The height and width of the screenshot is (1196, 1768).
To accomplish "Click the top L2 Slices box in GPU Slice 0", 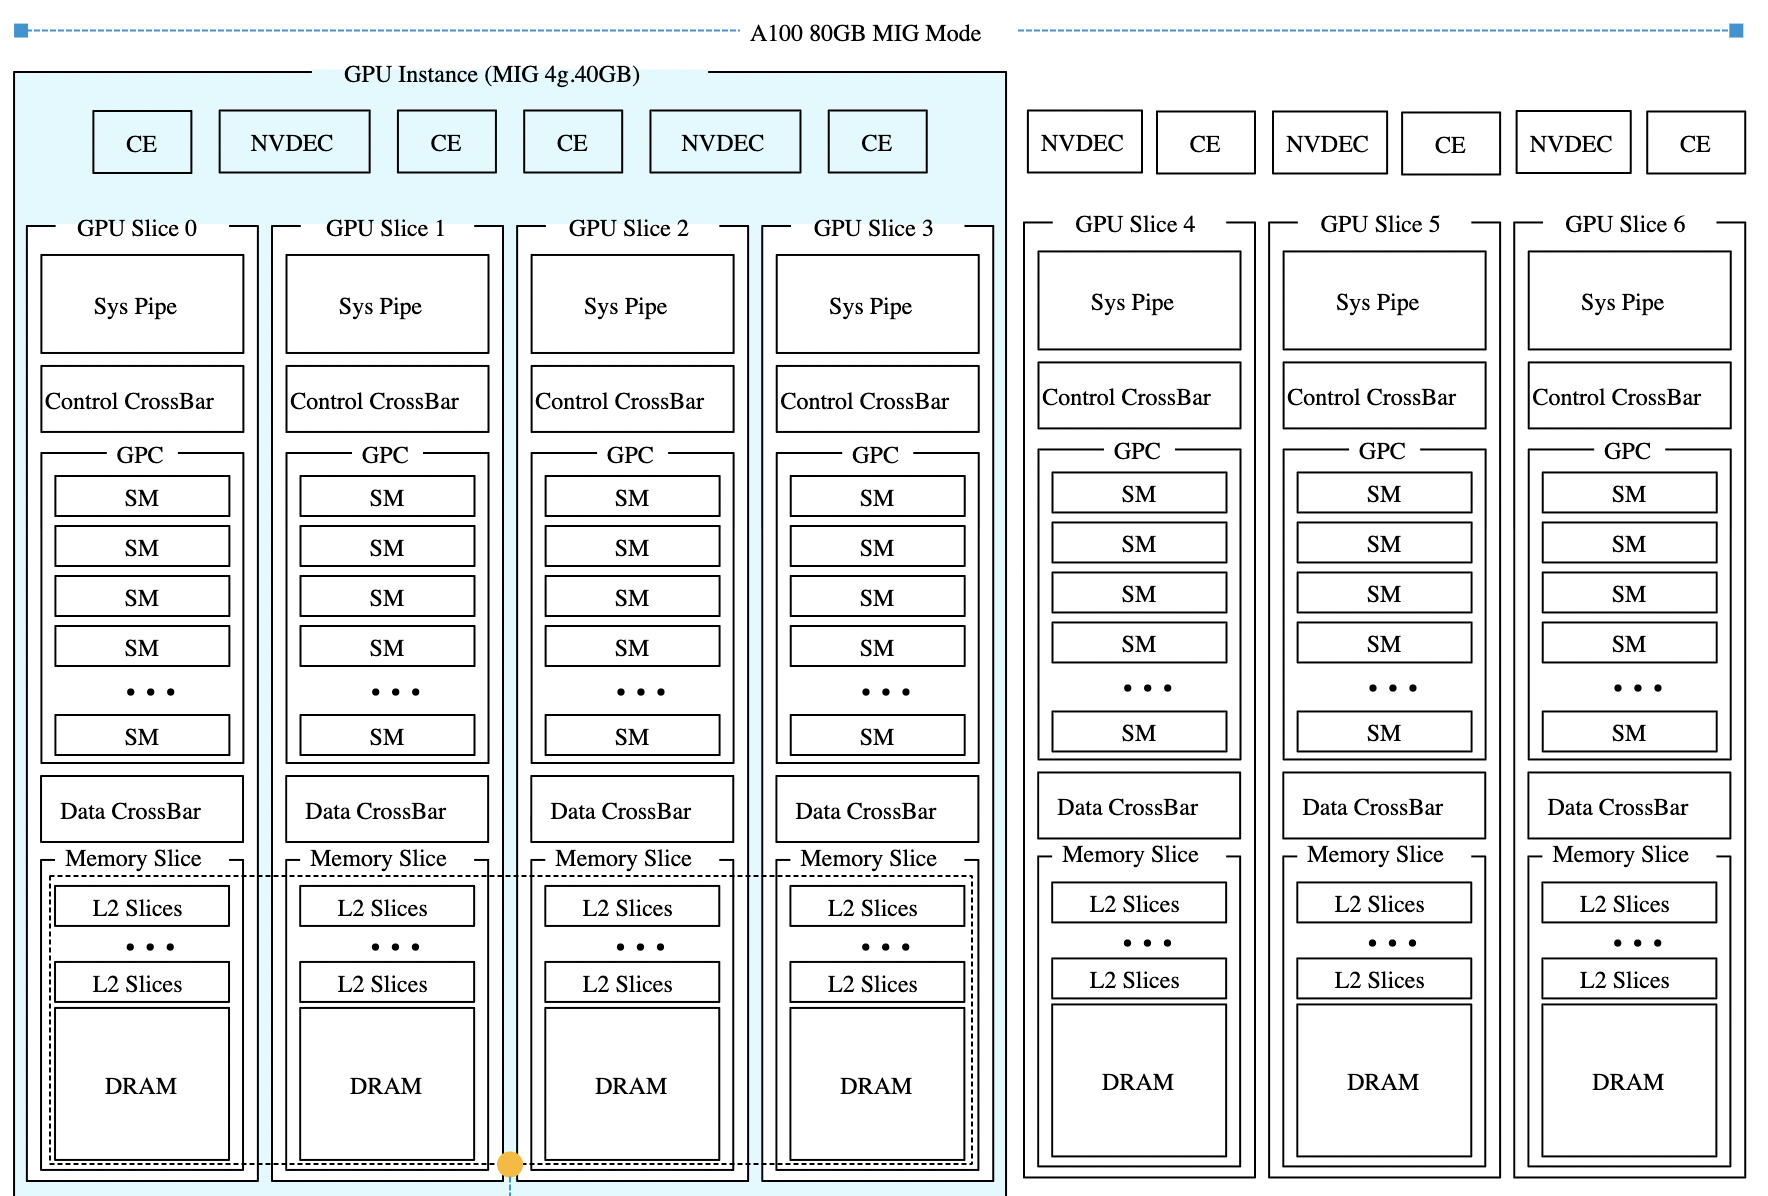I will coord(141,907).
